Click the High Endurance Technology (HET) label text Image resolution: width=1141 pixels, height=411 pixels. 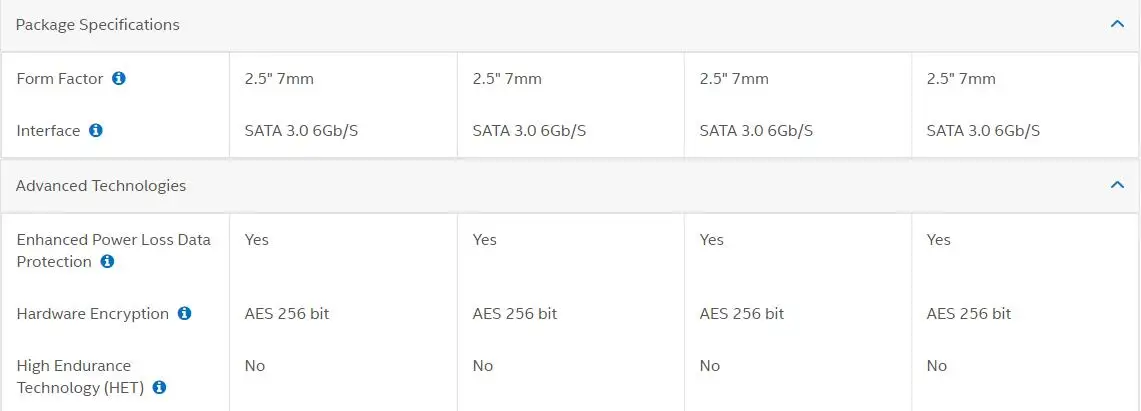(x=80, y=377)
